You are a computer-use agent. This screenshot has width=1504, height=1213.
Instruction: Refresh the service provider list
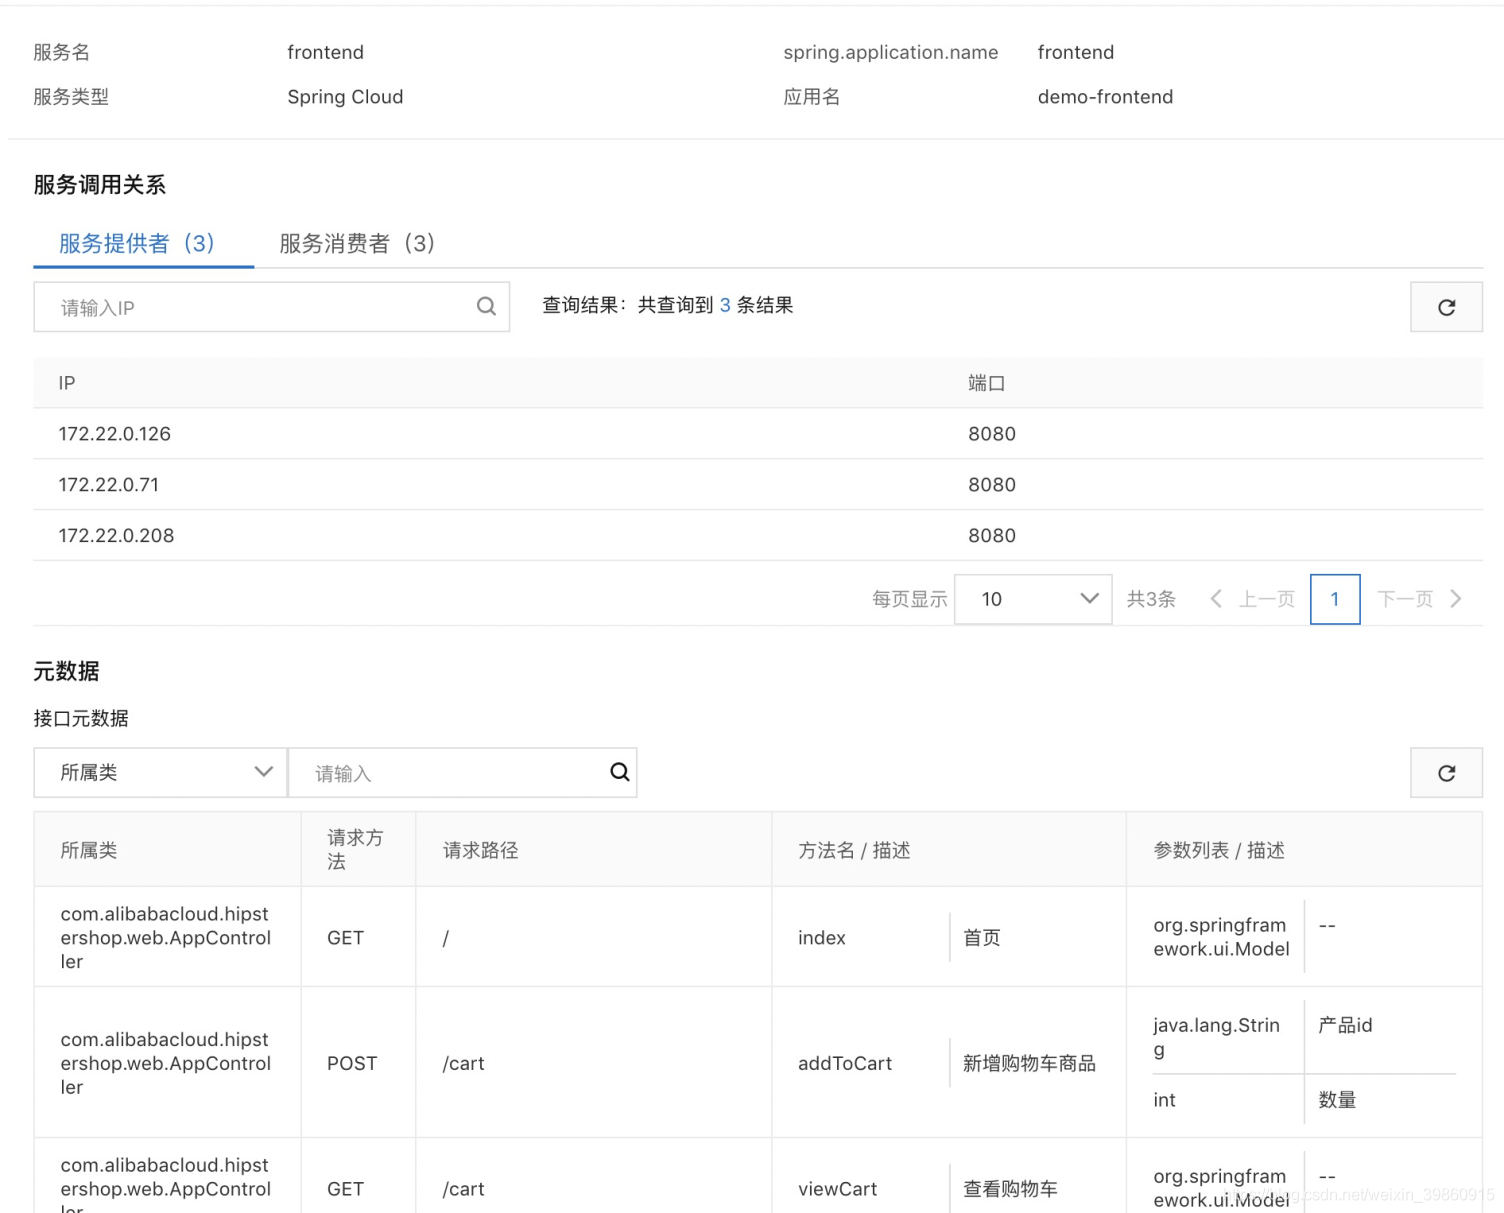point(1446,307)
